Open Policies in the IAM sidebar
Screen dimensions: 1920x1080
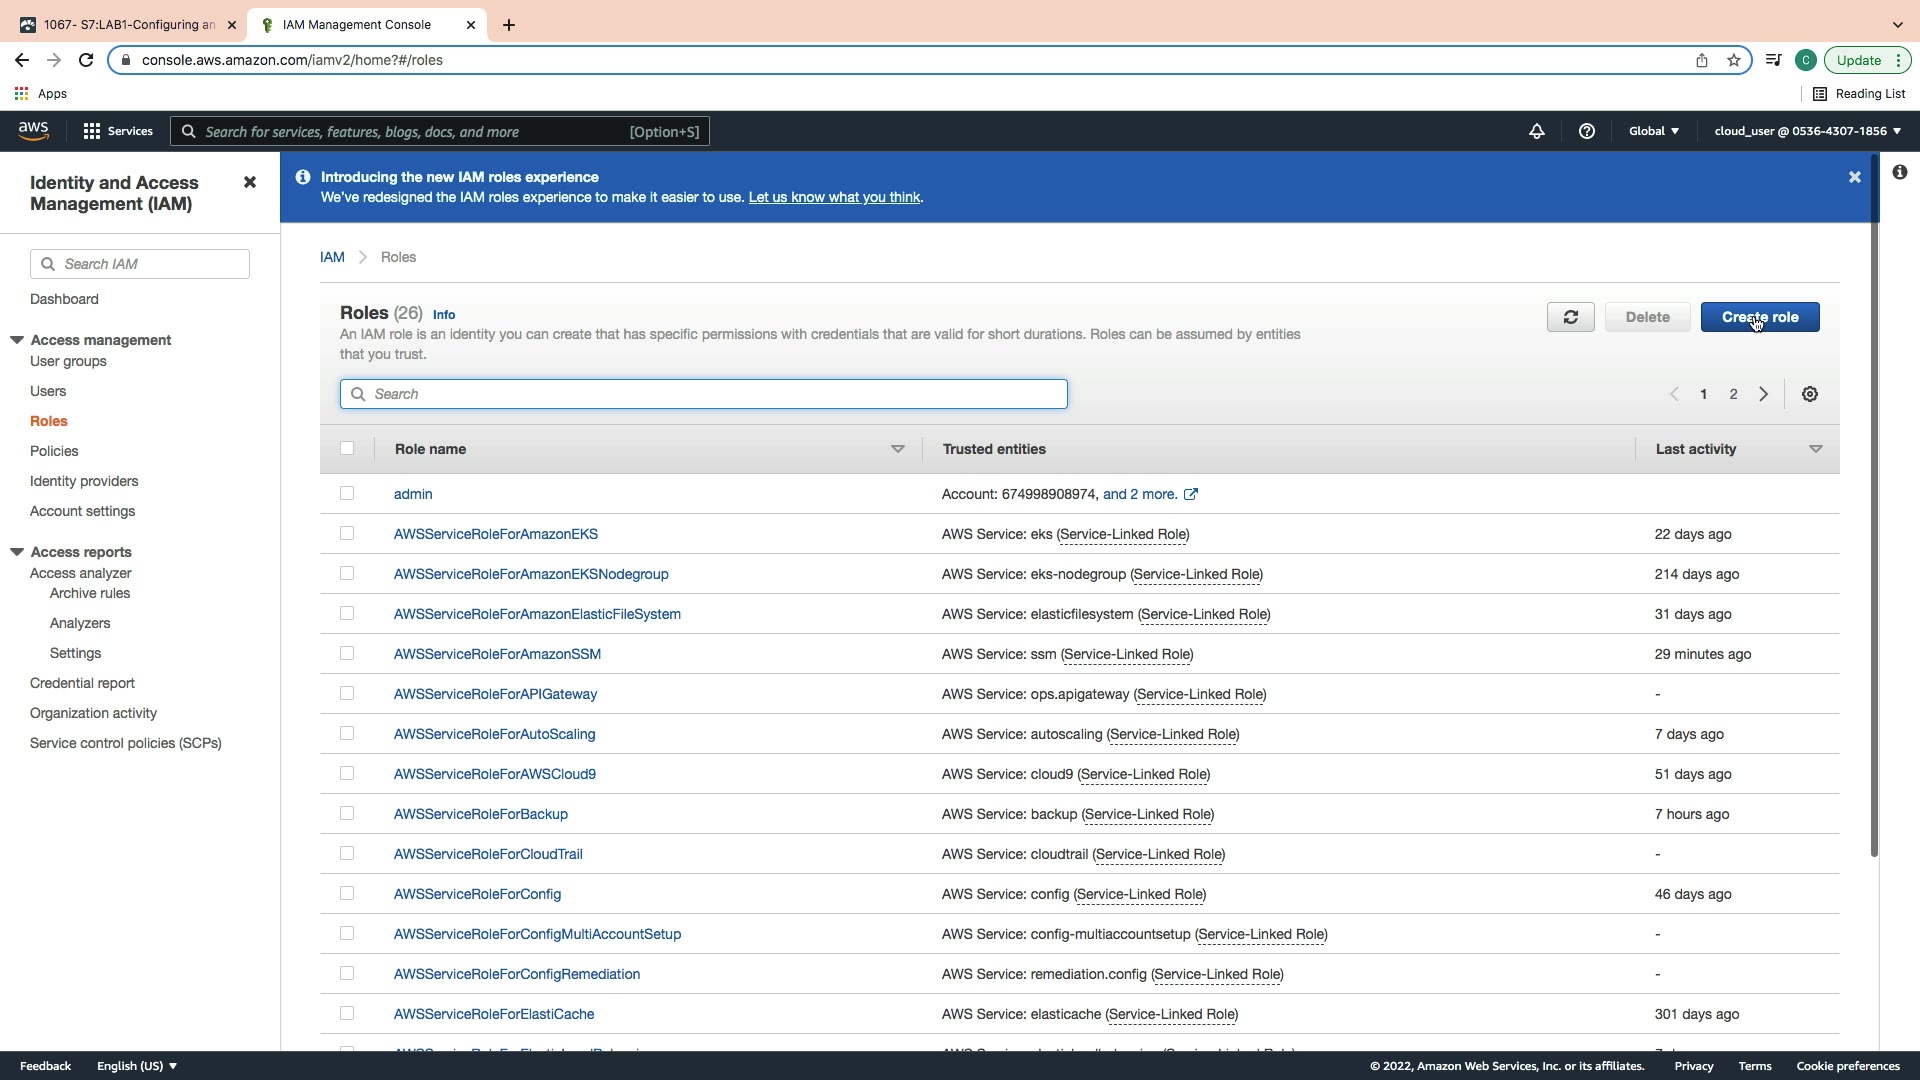click(54, 451)
